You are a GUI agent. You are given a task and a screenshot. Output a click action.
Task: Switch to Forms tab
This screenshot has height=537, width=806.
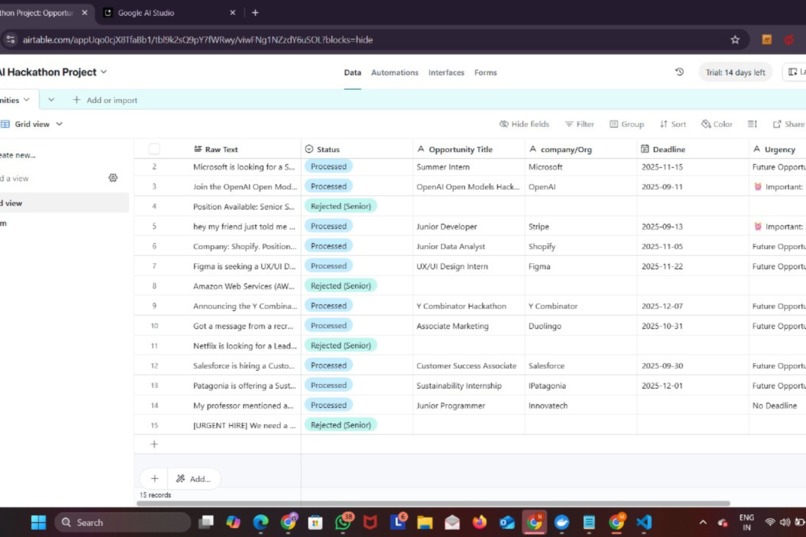[x=486, y=72]
